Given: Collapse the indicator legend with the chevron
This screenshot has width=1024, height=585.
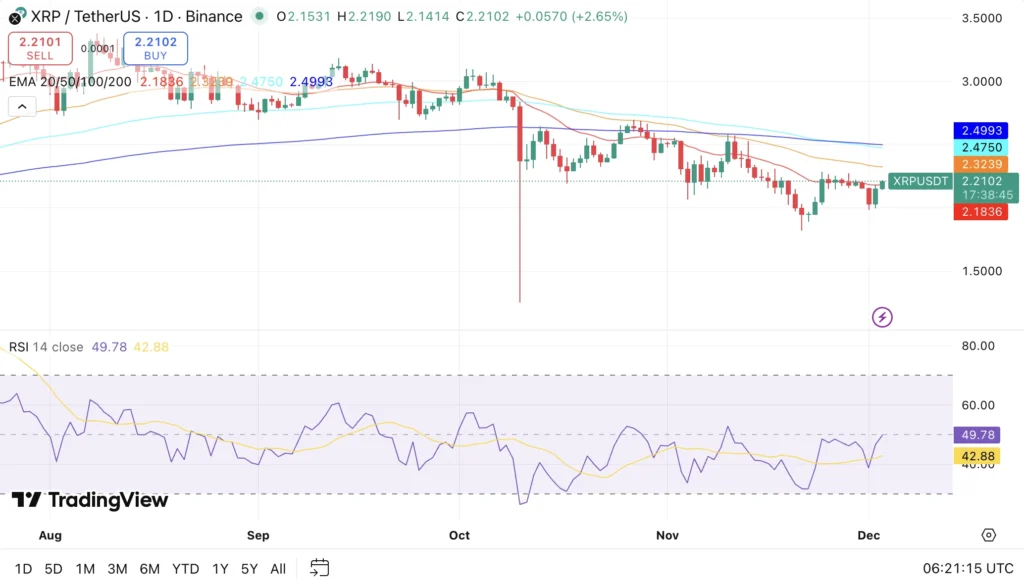Looking at the screenshot, I should coord(22,106).
